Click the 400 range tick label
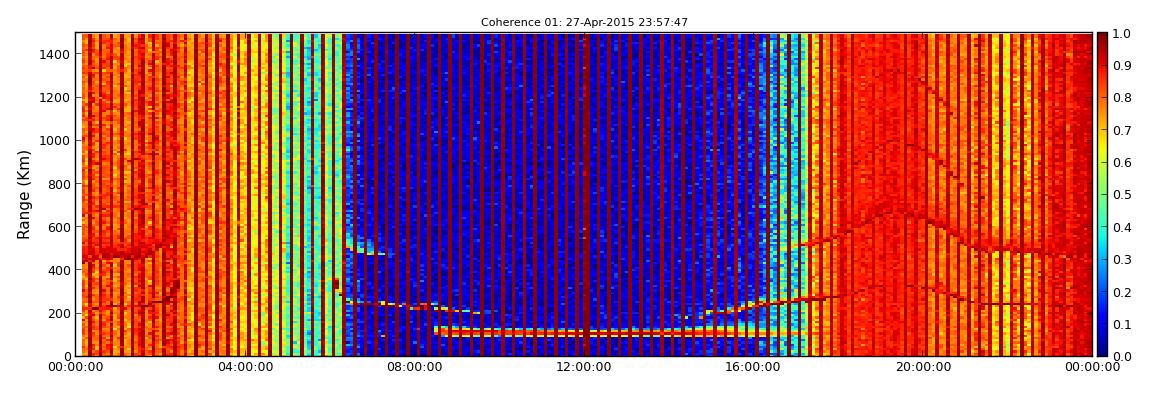Image resolution: width=1150 pixels, height=407 pixels. point(59,271)
